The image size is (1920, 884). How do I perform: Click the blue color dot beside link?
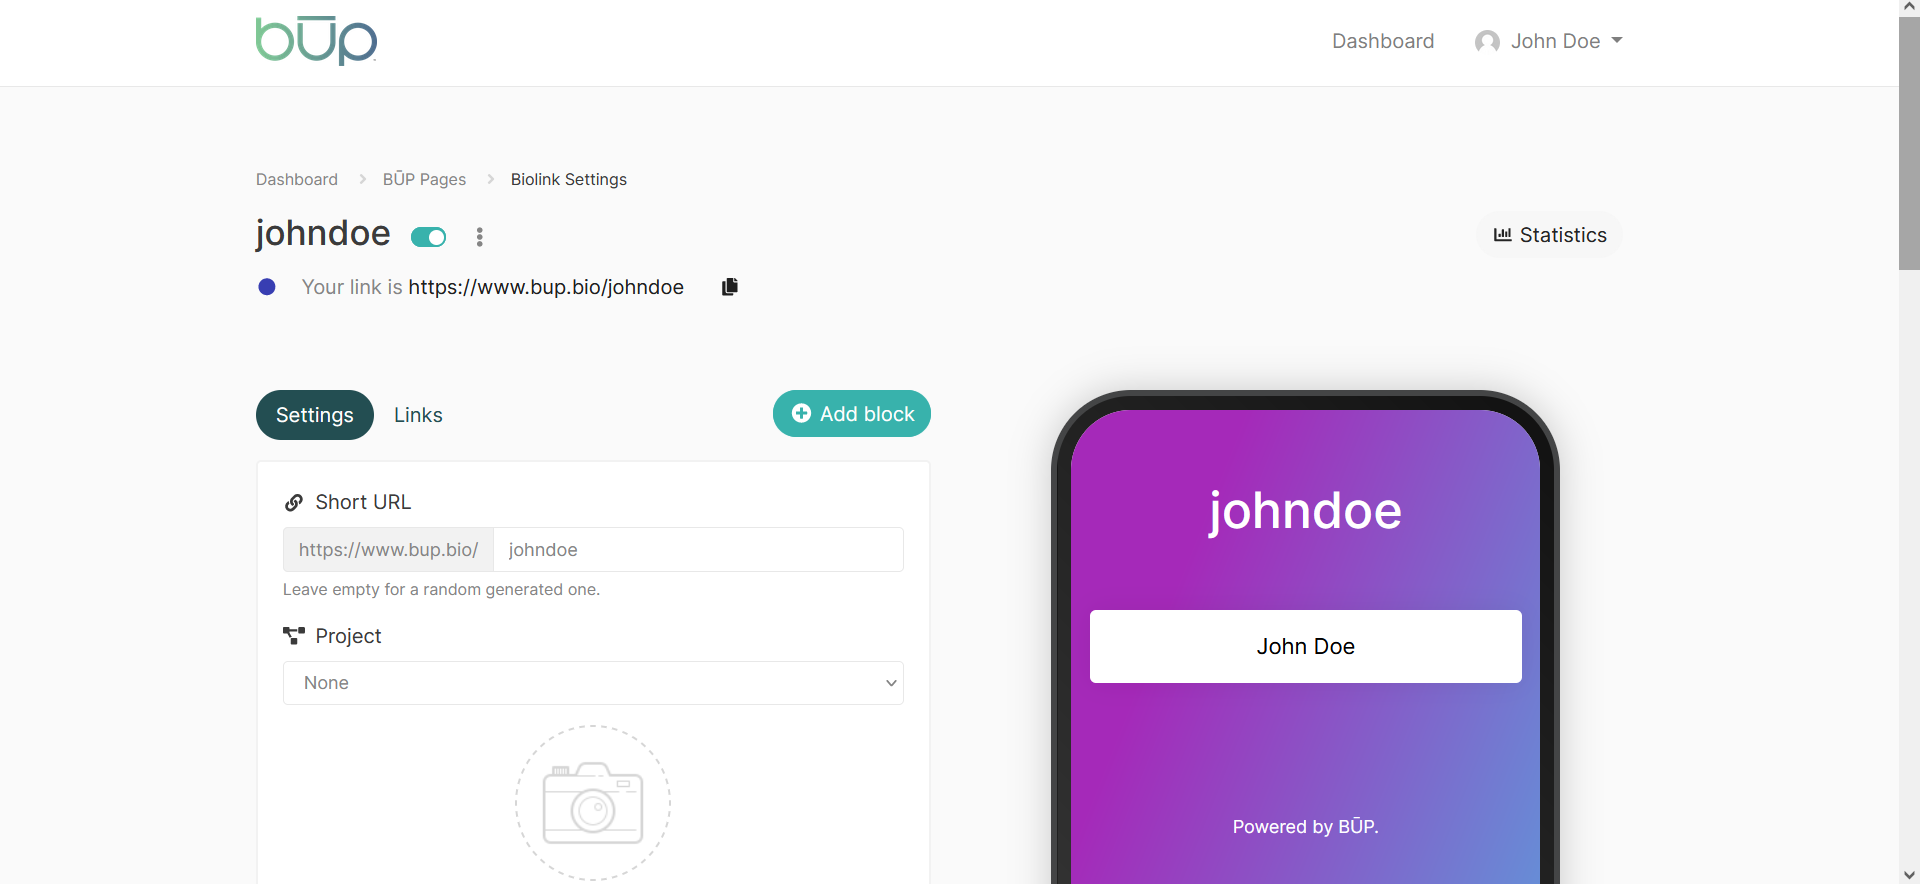pos(267,287)
